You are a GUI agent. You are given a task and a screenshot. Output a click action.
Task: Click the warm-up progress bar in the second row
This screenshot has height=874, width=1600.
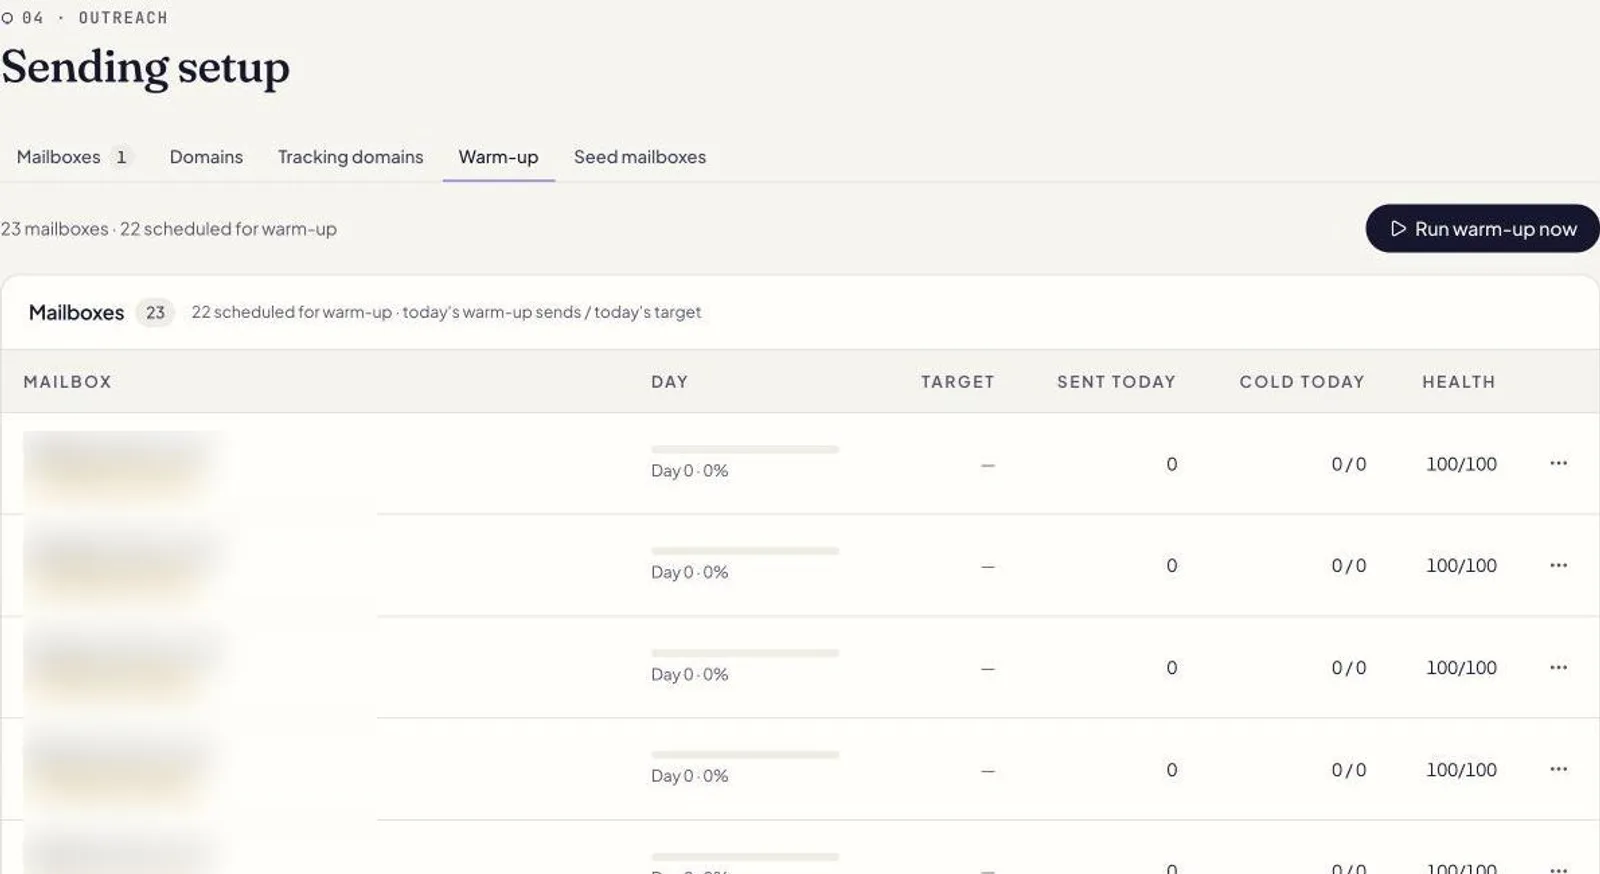point(745,551)
